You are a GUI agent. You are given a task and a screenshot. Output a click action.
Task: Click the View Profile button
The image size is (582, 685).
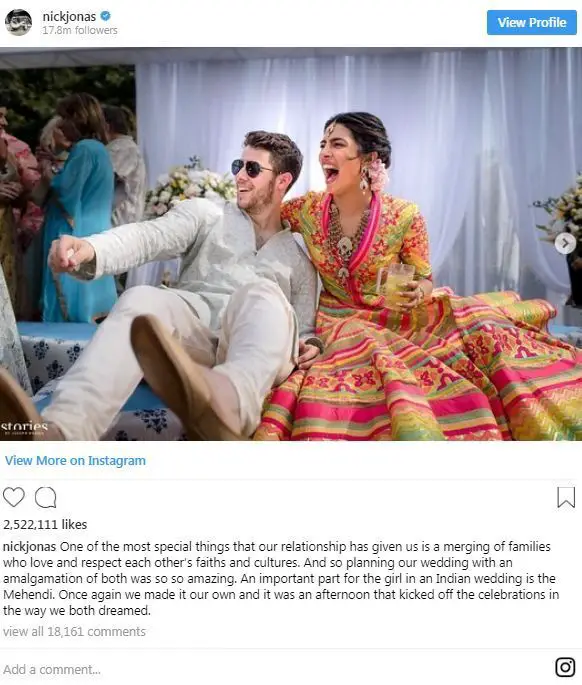532,22
